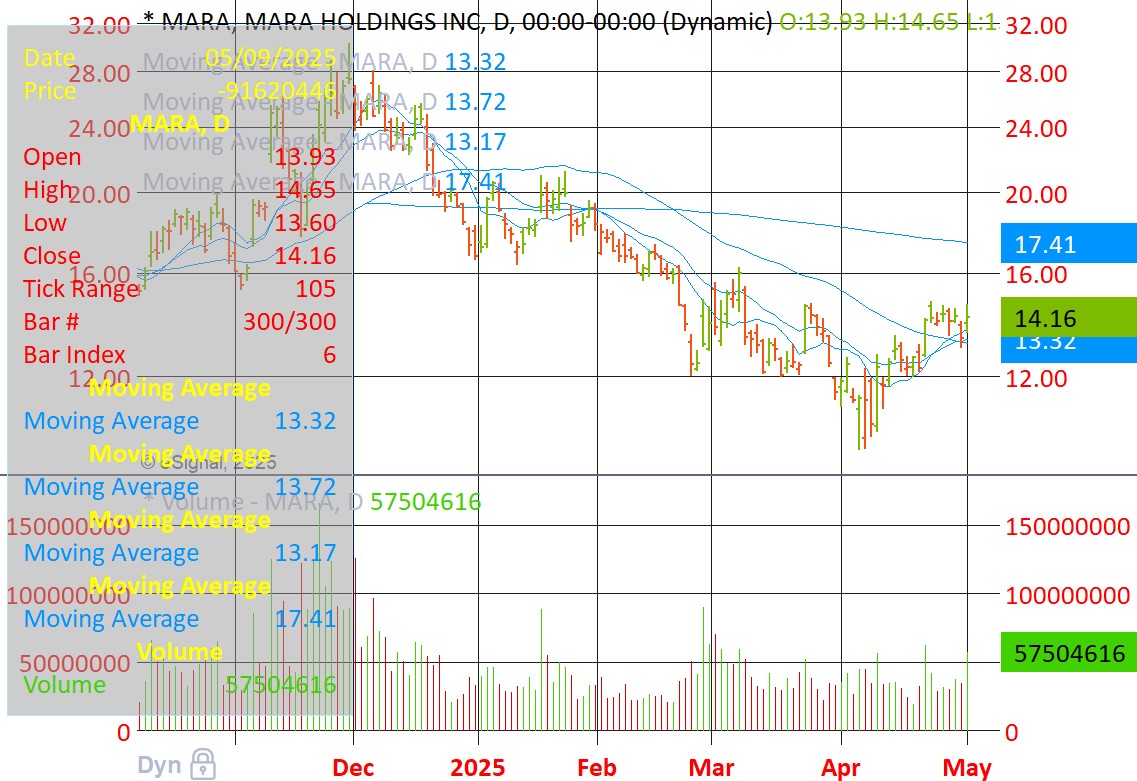The height and width of the screenshot is (781, 1137).
Task: Click the Price value -91620446
Action: (277, 90)
